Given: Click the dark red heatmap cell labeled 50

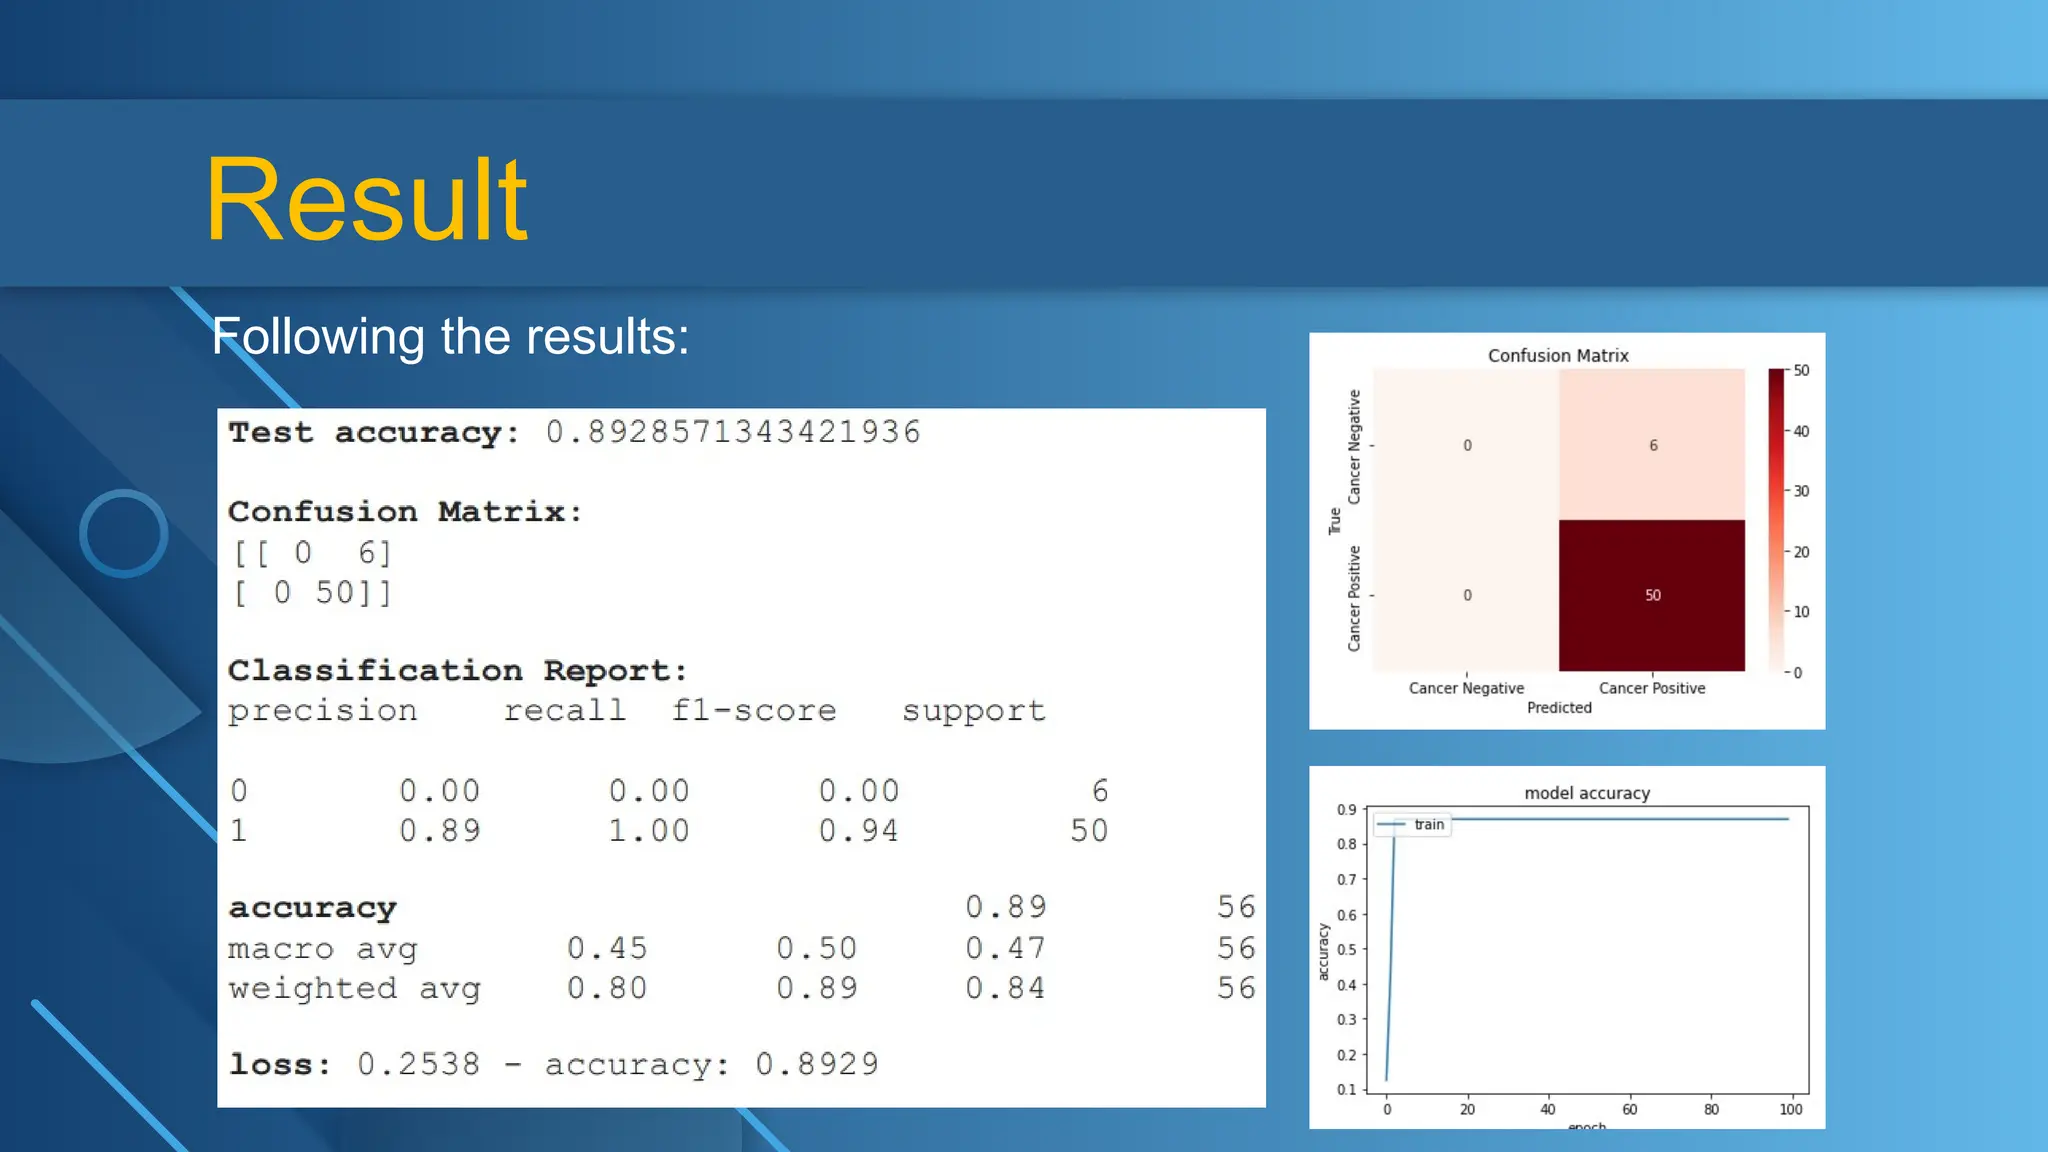Looking at the screenshot, I should pyautogui.click(x=1652, y=595).
